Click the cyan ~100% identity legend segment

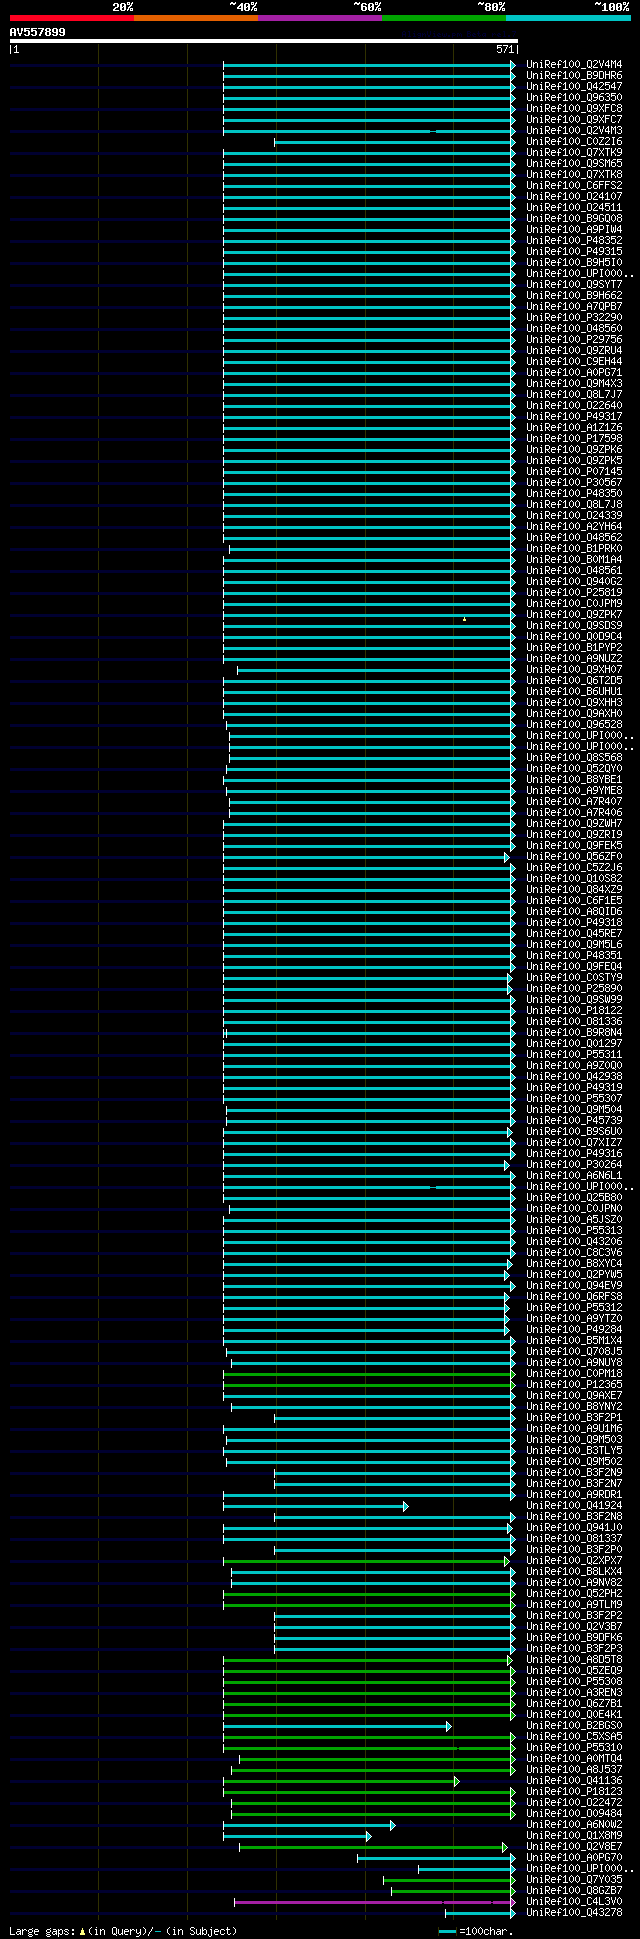[x=568, y=18]
